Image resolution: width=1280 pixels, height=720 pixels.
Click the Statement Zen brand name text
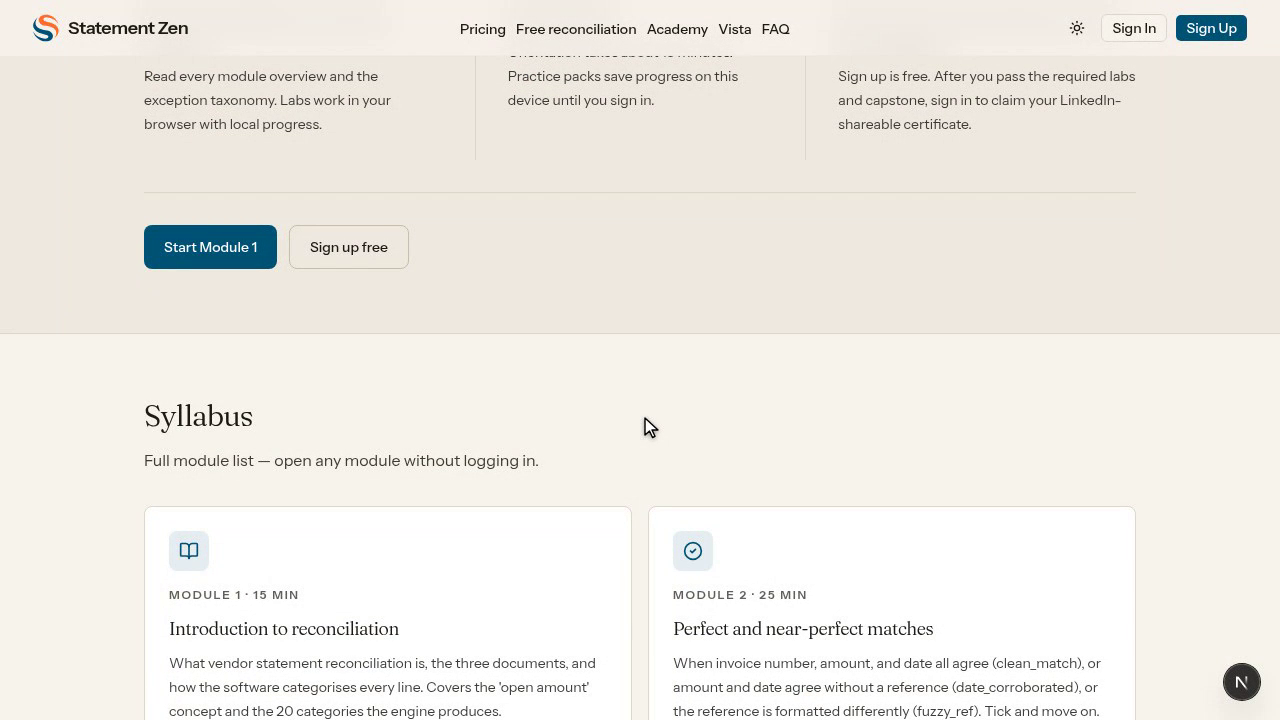(128, 28)
